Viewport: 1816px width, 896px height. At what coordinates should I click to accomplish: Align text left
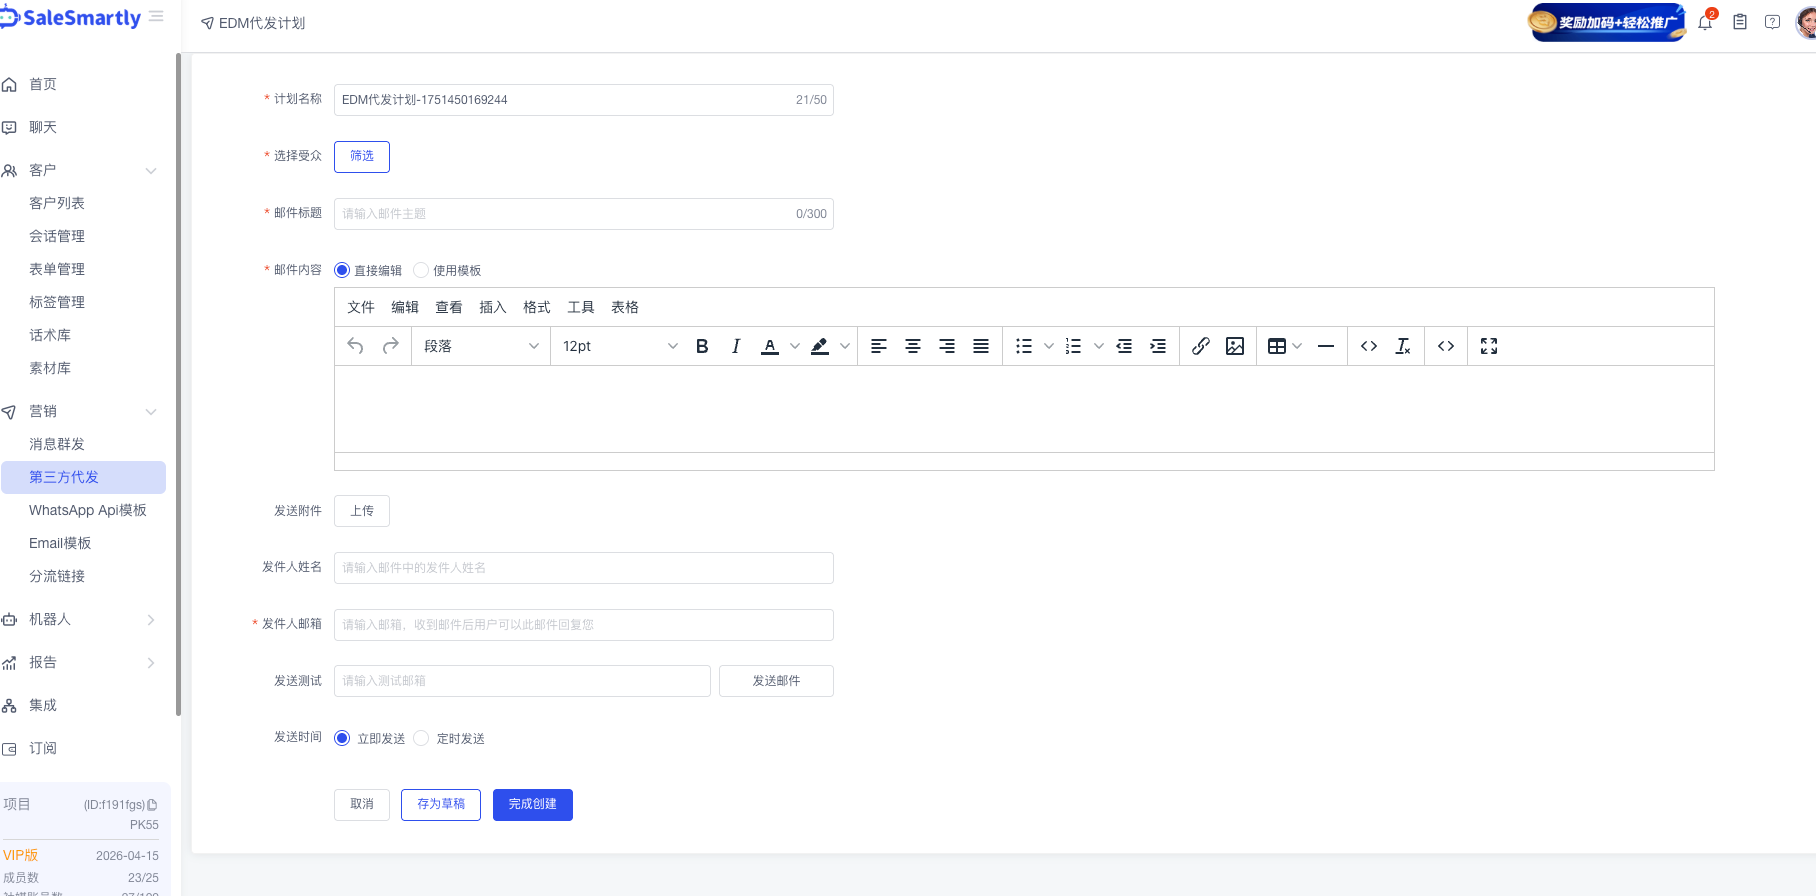tap(879, 346)
